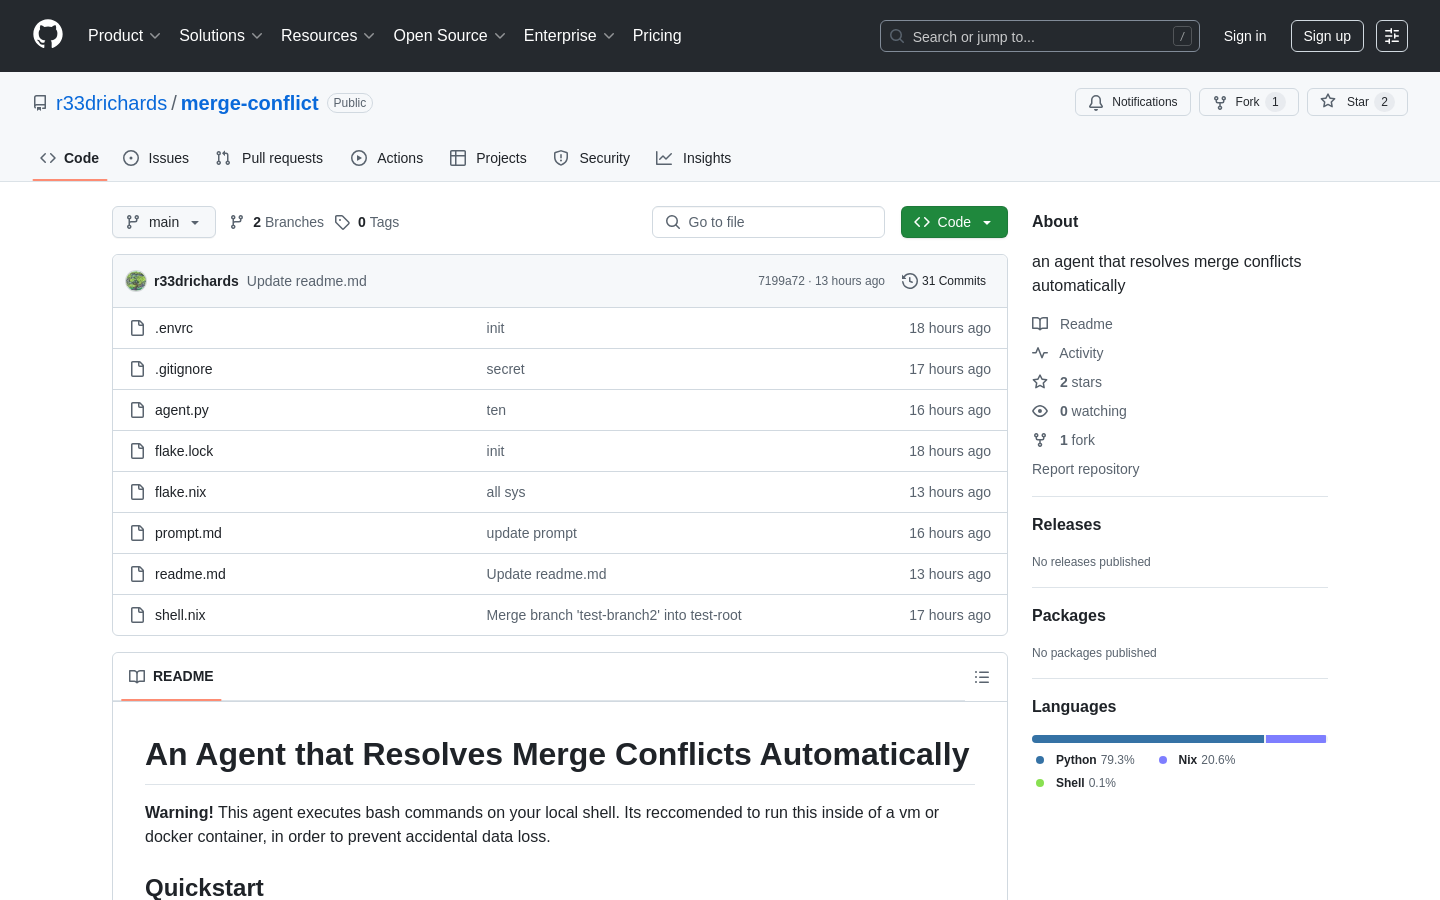Star the merge-conflict repository
Viewport: 1440px width, 900px height.
tap(1357, 102)
